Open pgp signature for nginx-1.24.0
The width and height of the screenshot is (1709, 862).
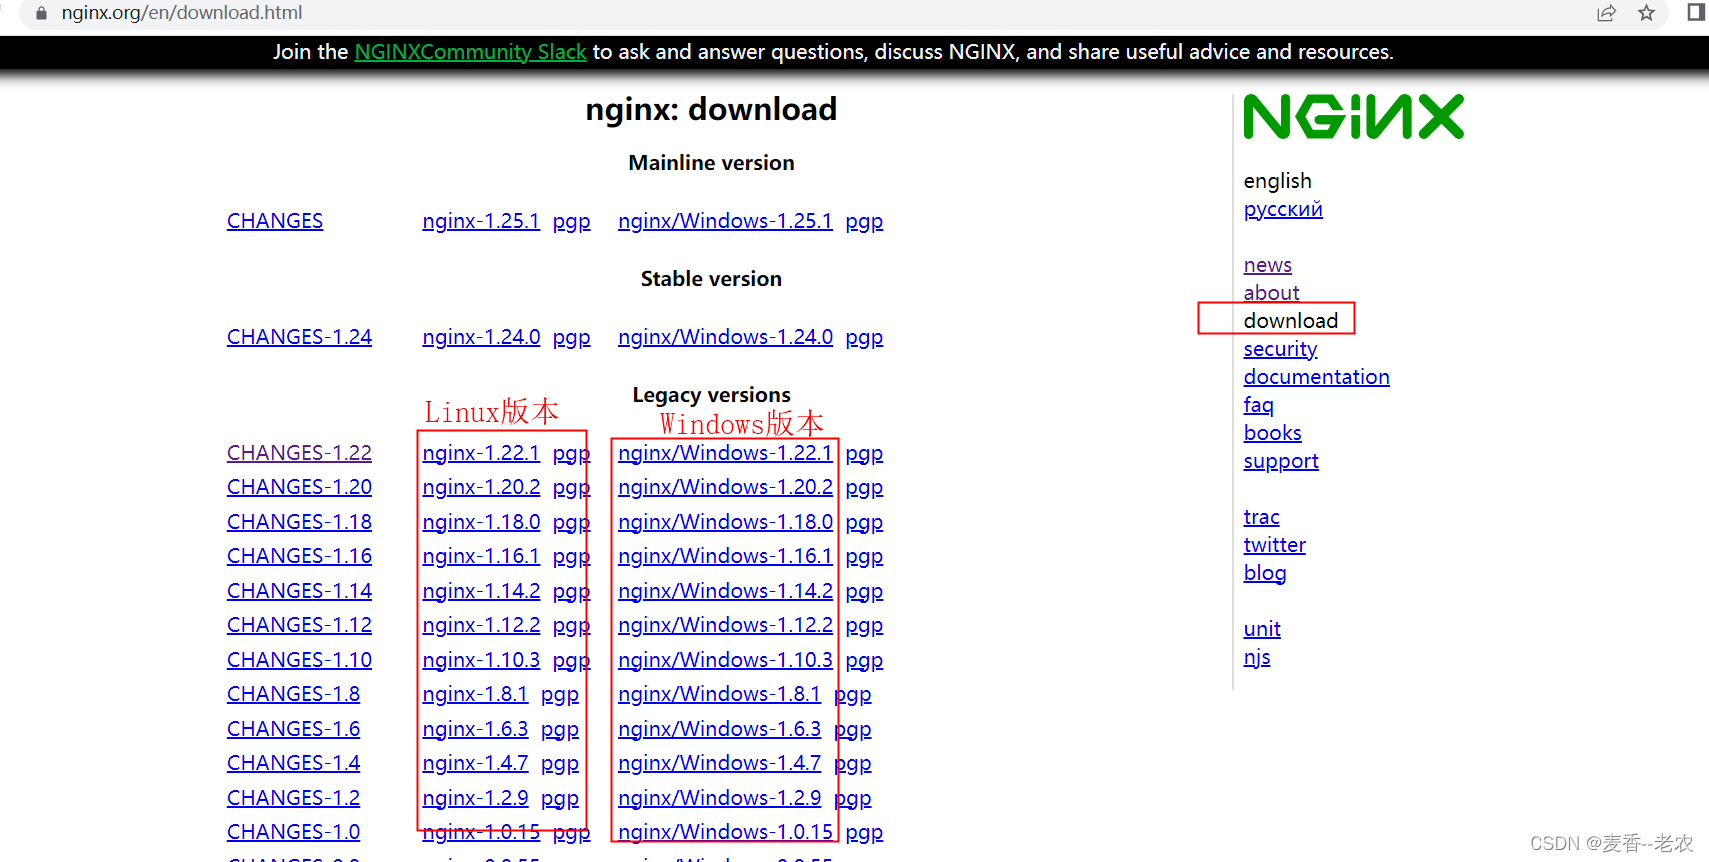[572, 338]
